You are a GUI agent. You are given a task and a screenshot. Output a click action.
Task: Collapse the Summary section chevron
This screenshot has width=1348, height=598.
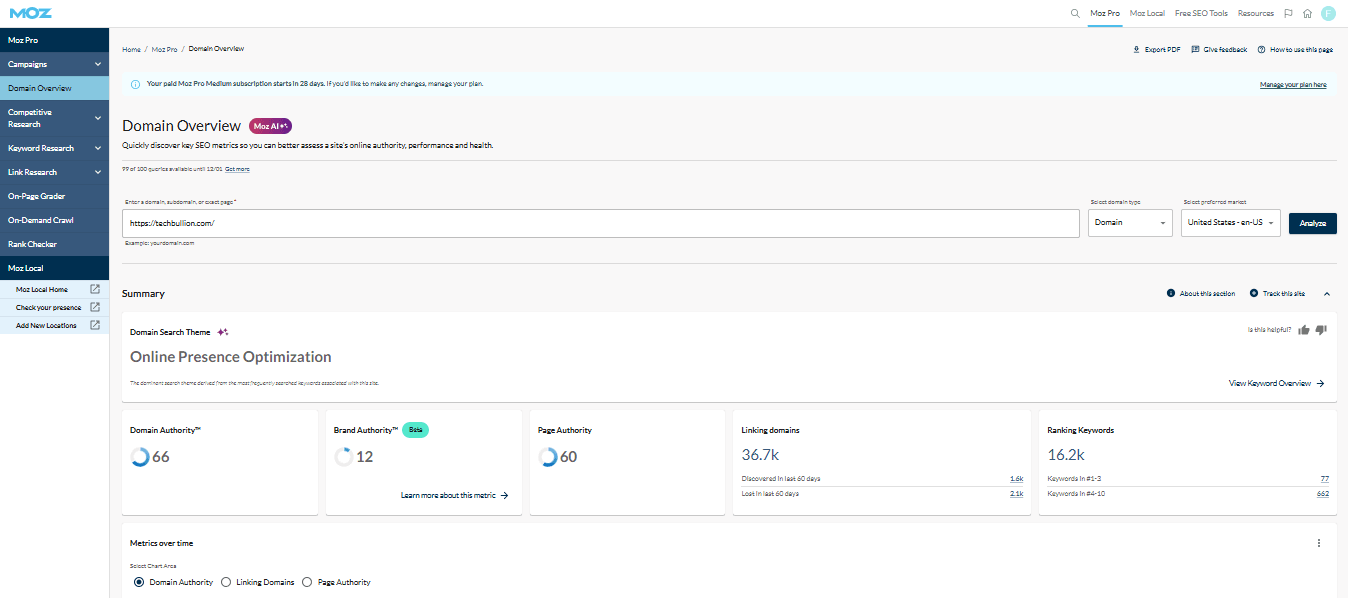(x=1327, y=294)
